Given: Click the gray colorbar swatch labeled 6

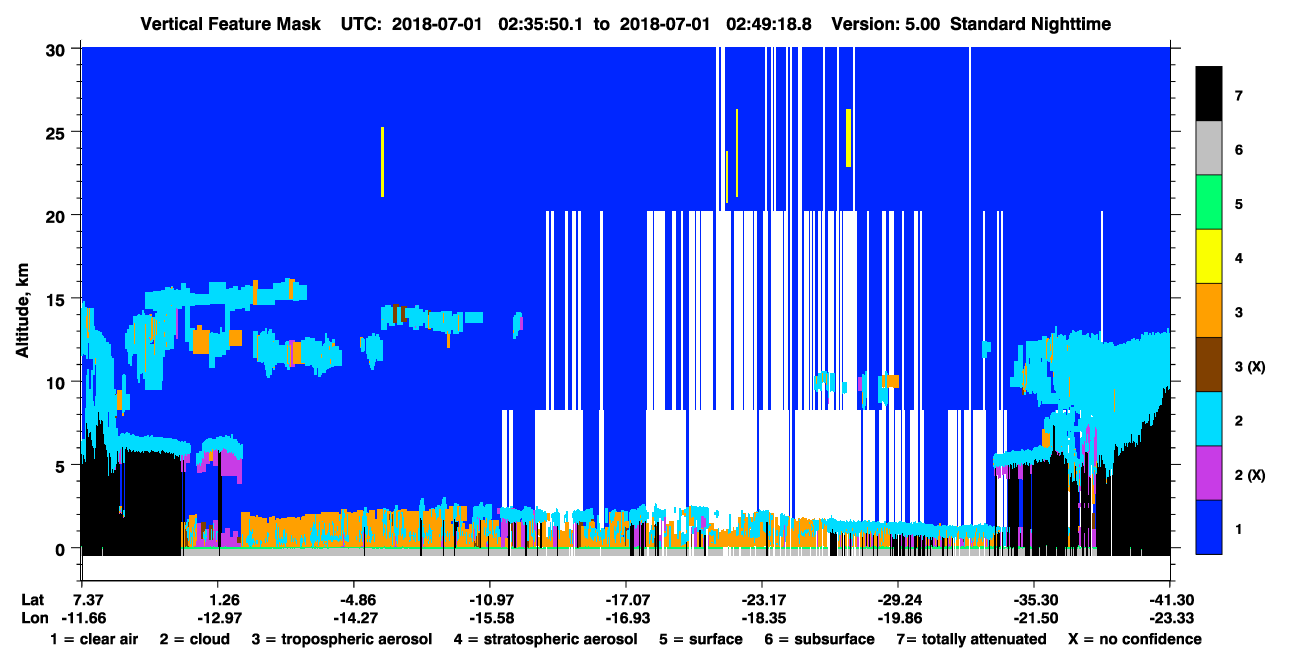Looking at the screenshot, I should (x=1209, y=149).
